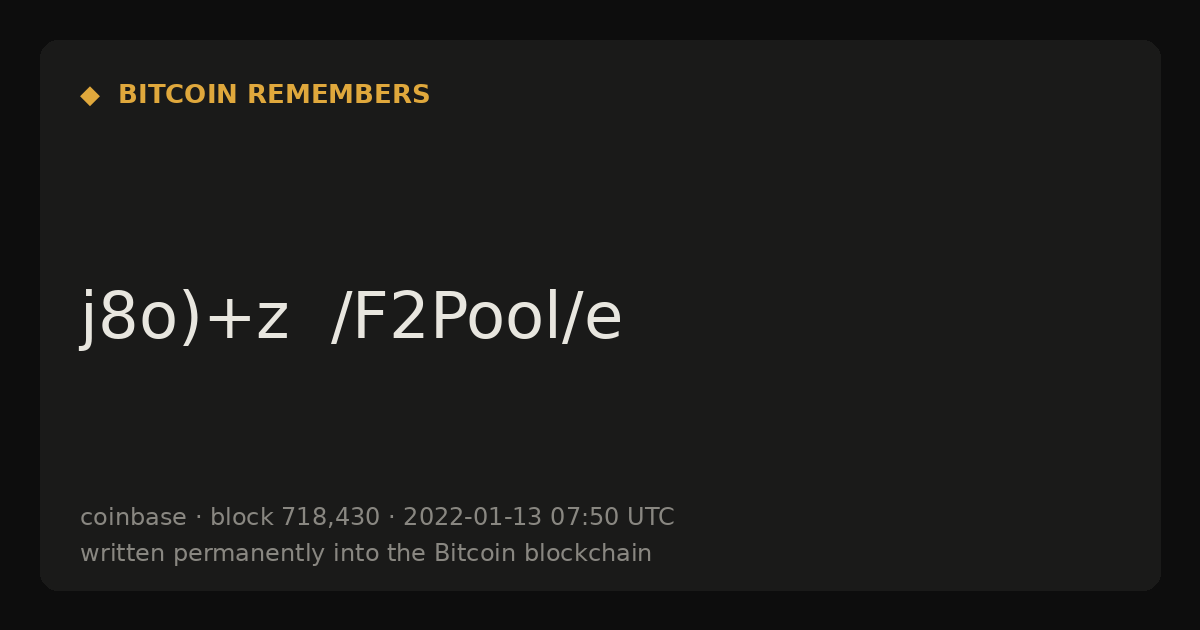The image size is (1200, 630).
Task: Click the dot separator before the date
Action: coord(392,518)
